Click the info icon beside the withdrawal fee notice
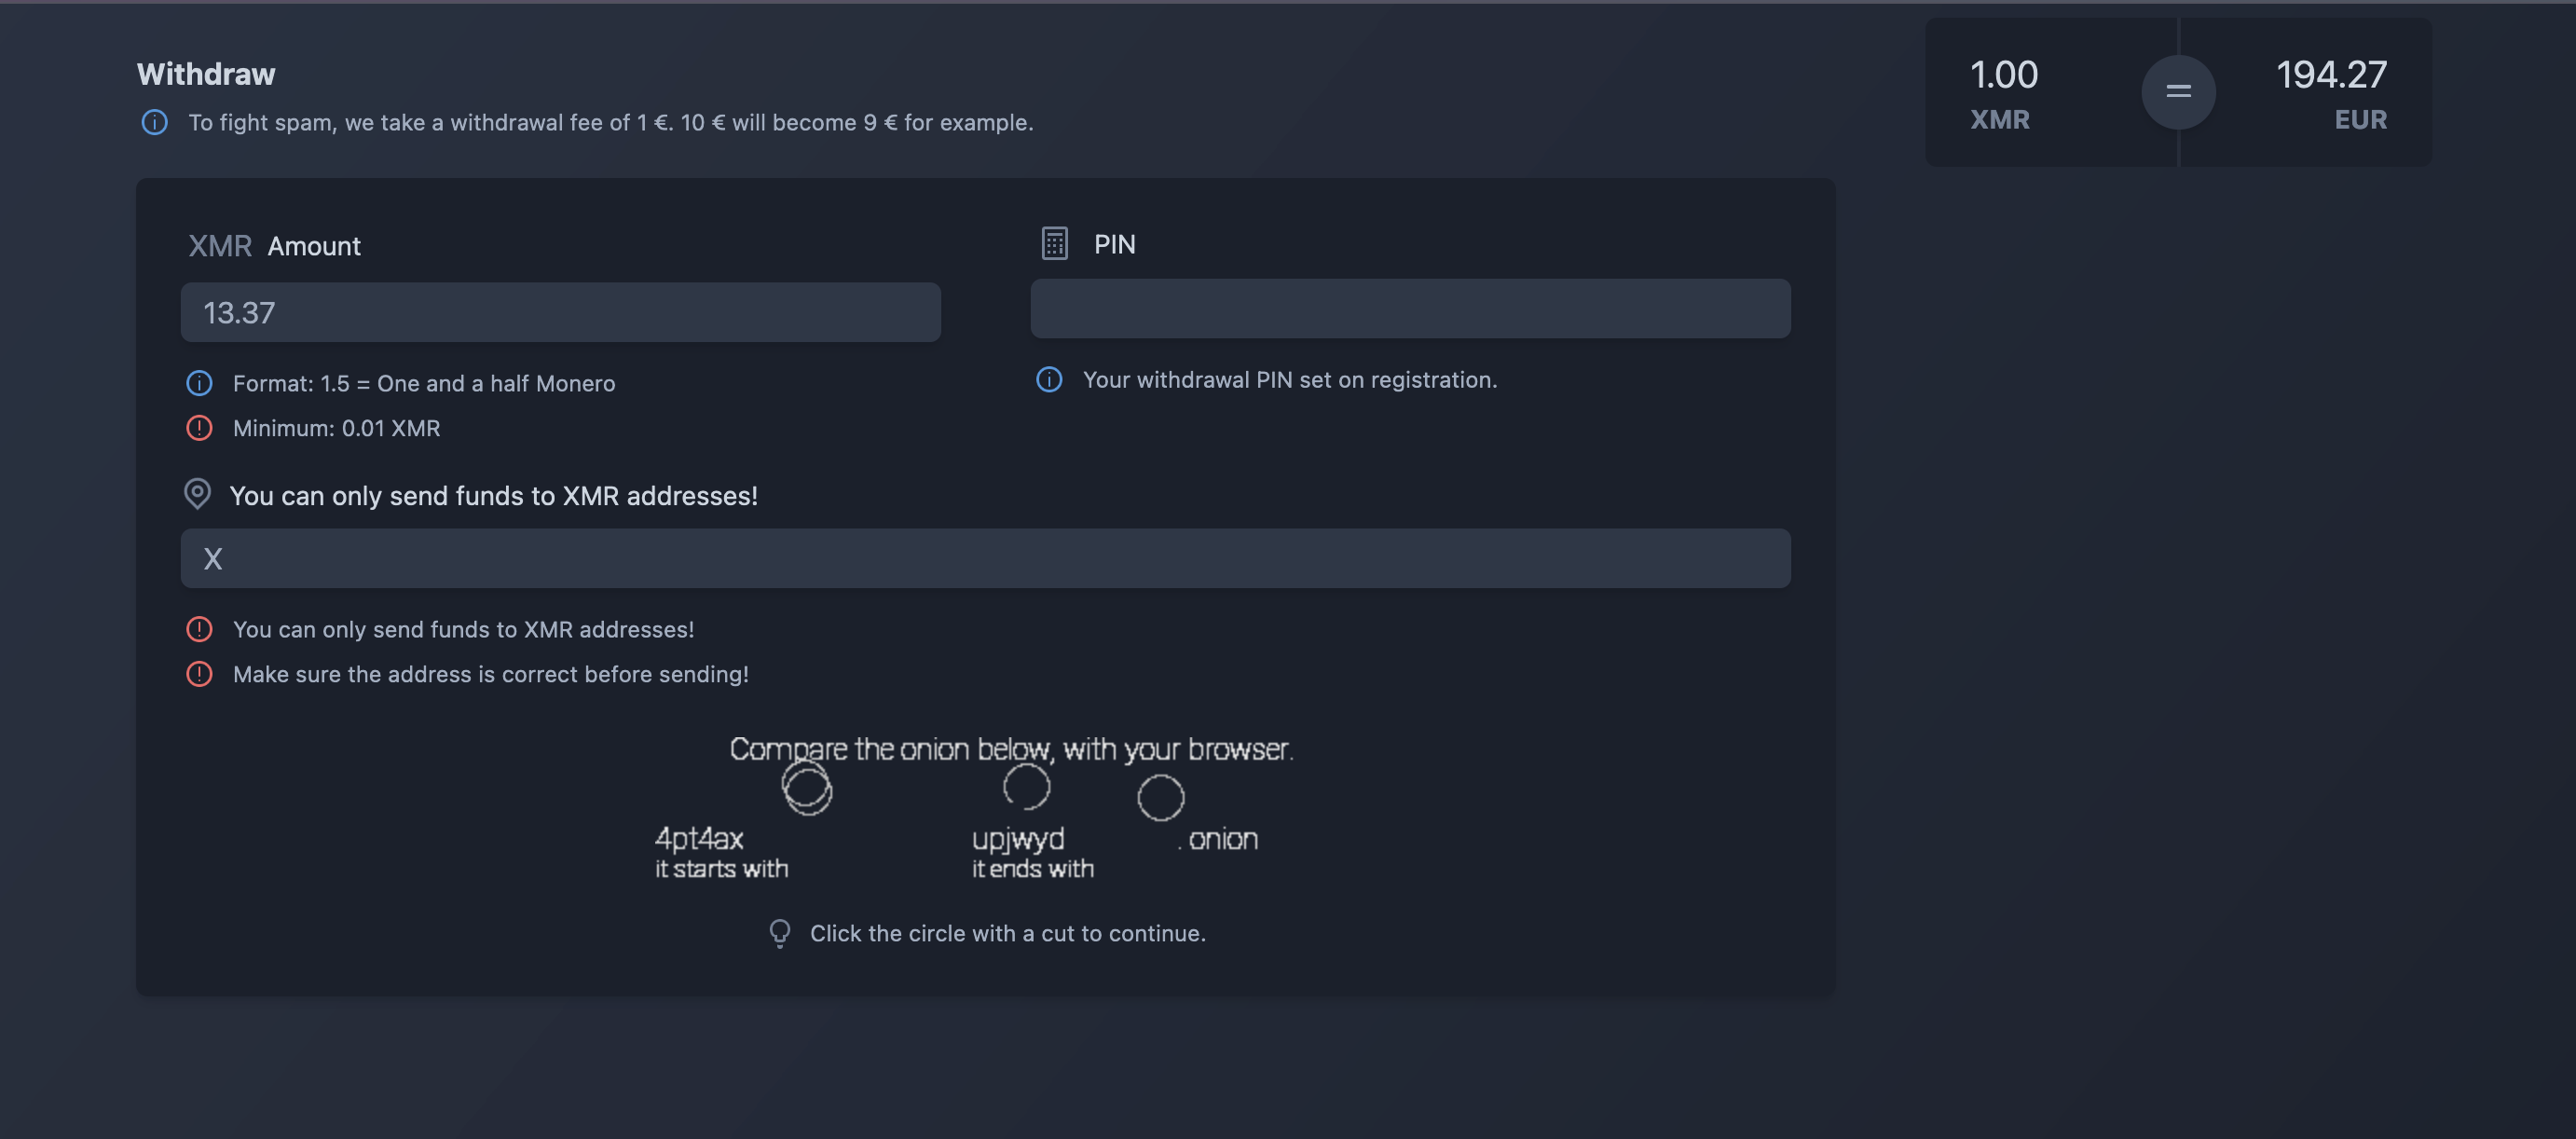The width and height of the screenshot is (2576, 1139). [154, 122]
